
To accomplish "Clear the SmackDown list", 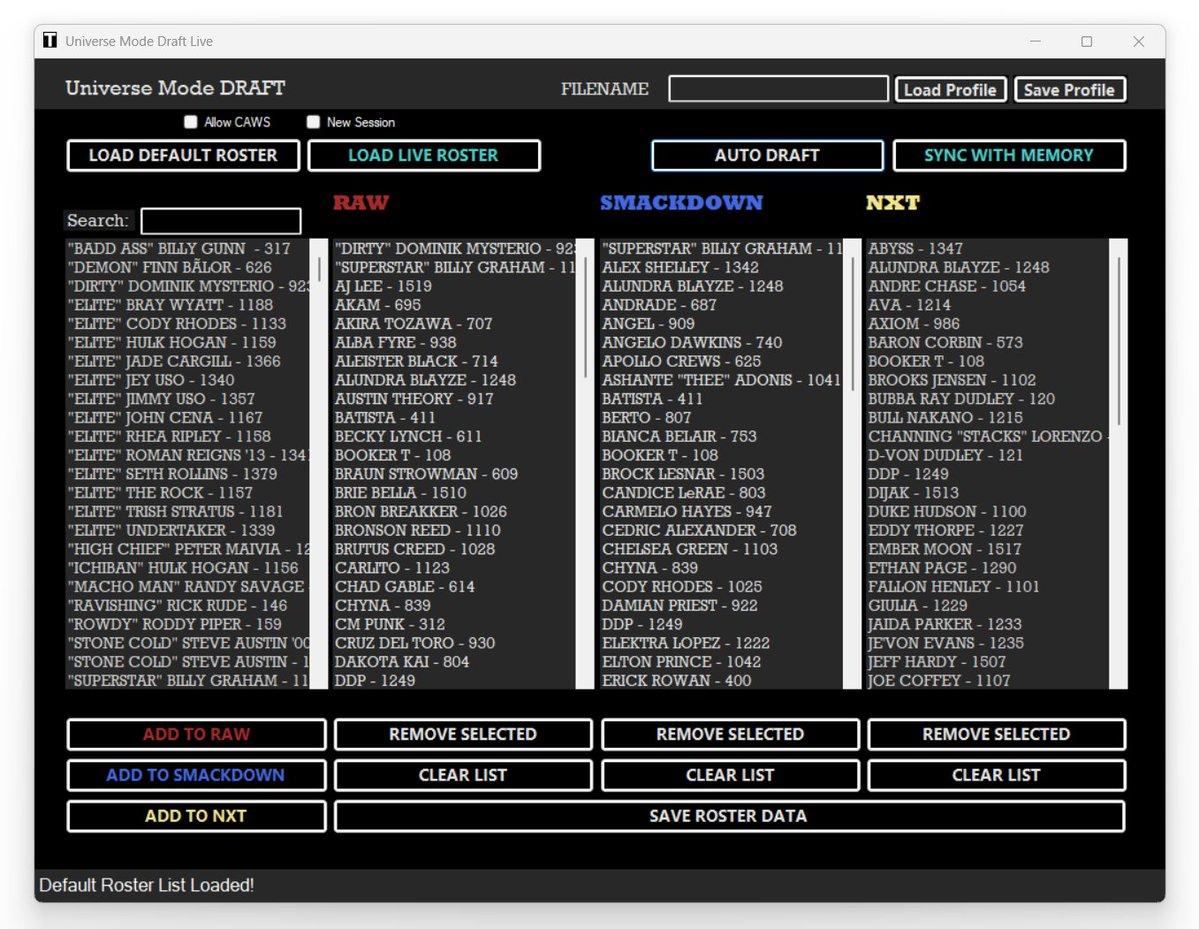I will pyautogui.click(x=730, y=775).
